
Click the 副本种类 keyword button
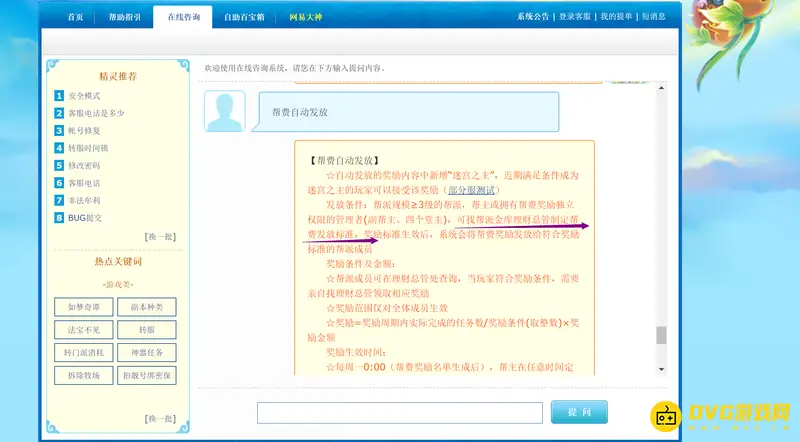[x=147, y=307]
